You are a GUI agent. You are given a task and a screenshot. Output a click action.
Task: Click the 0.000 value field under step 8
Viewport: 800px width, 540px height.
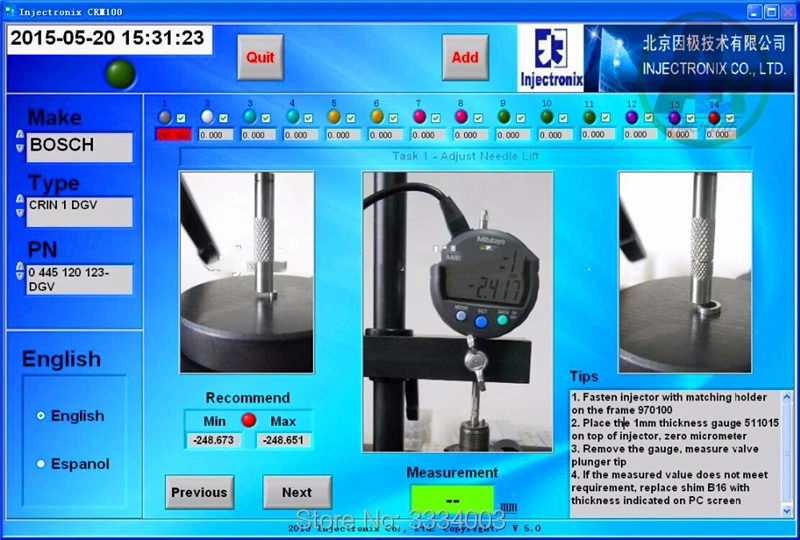pos(470,135)
